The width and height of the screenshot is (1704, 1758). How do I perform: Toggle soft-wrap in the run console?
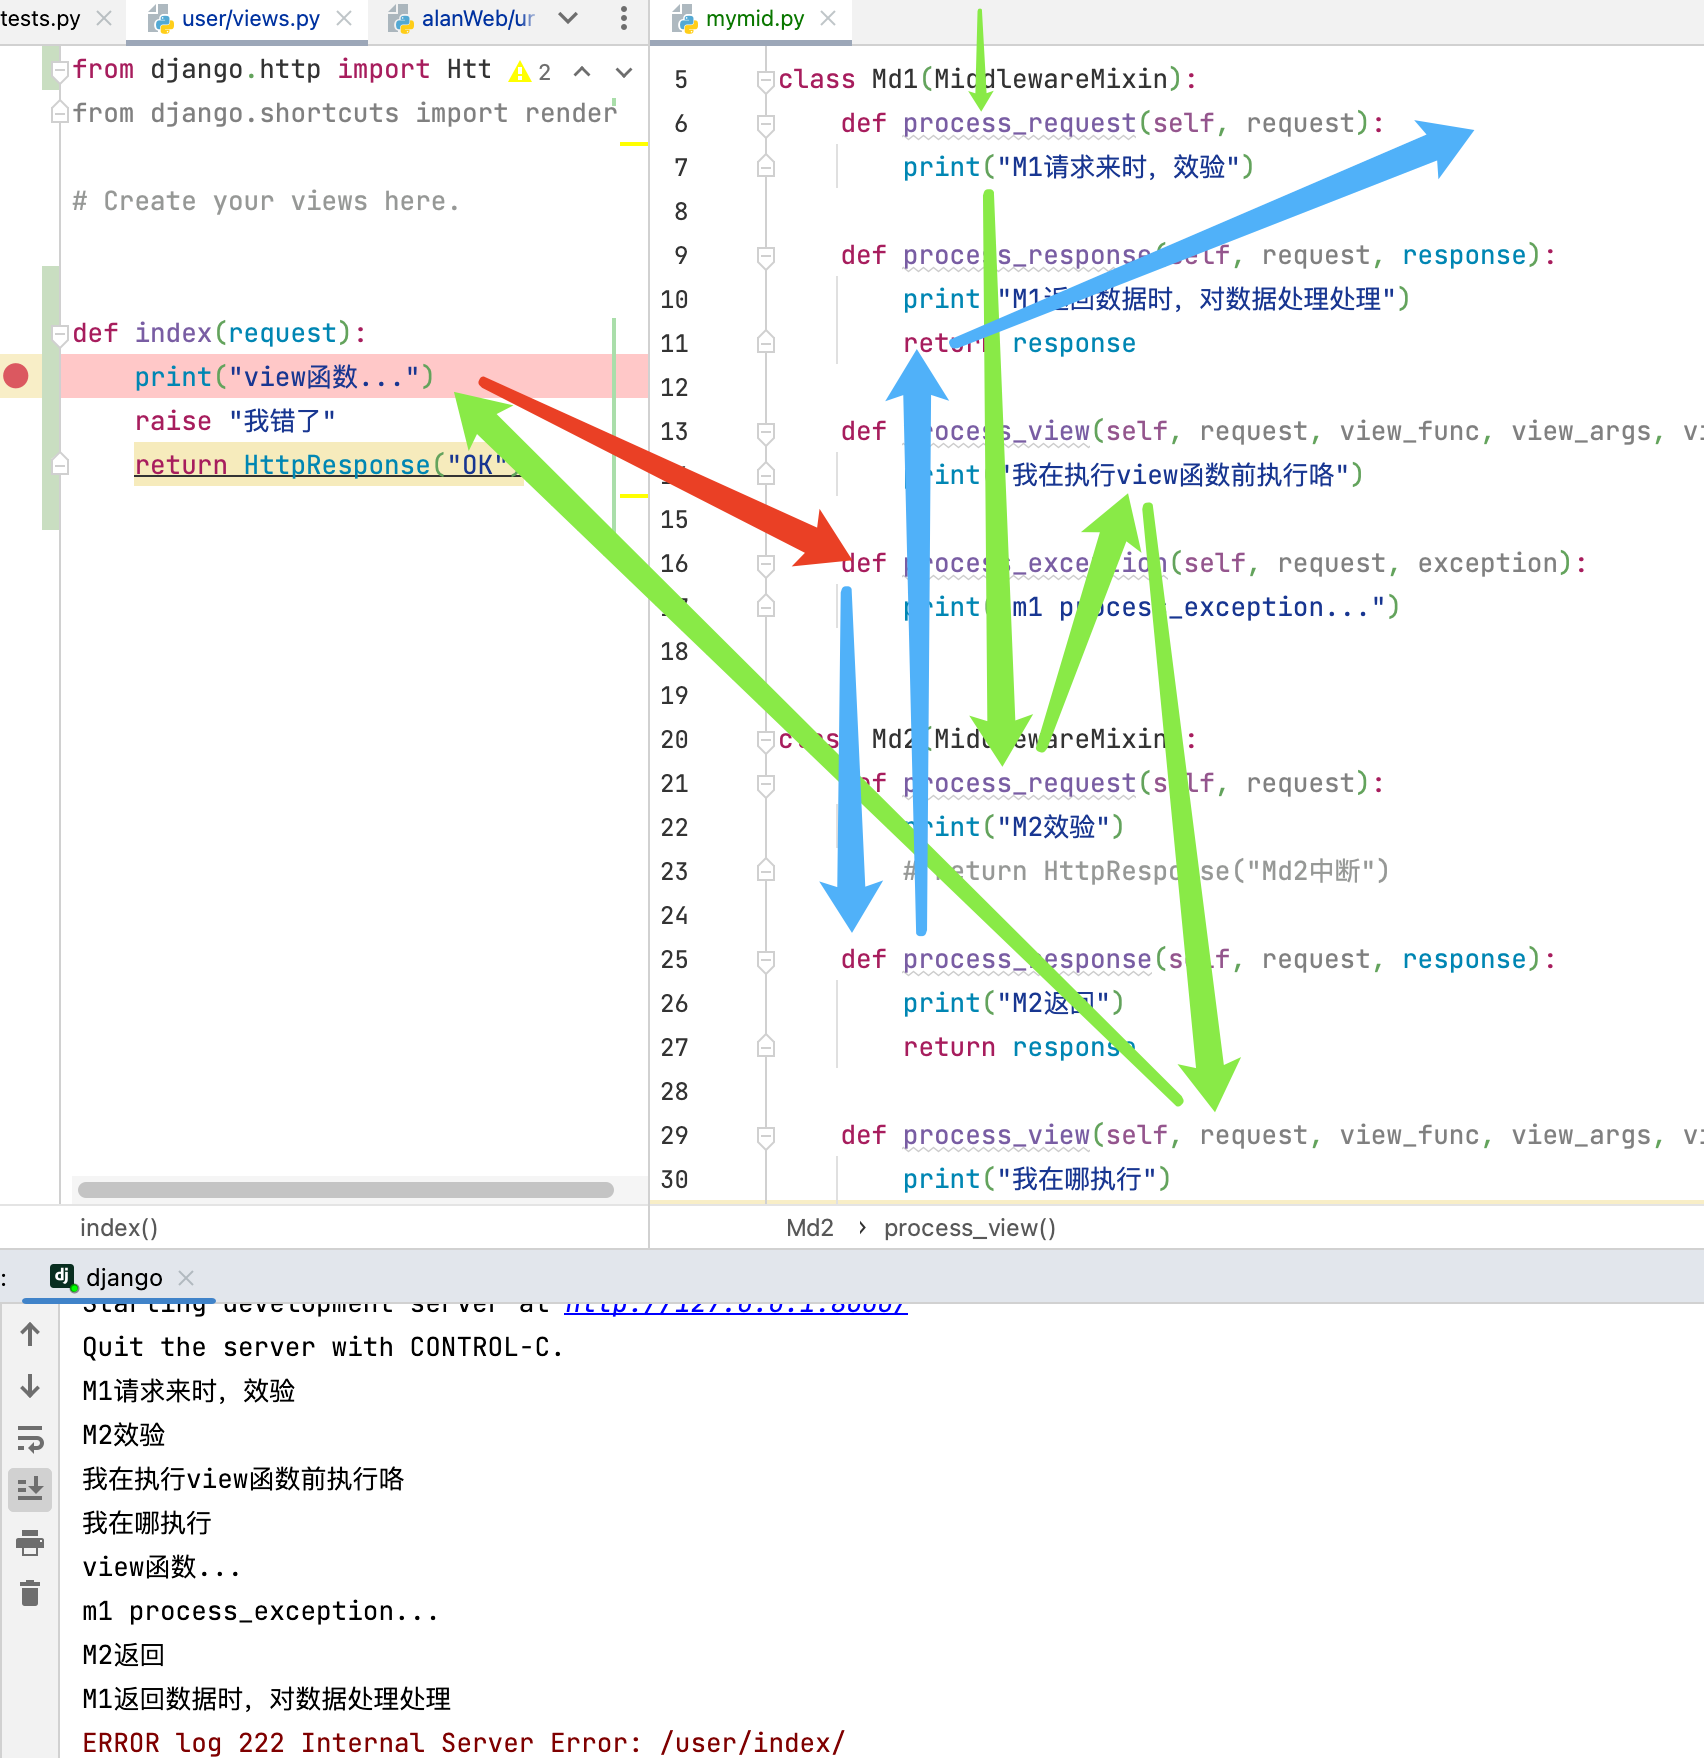pyautogui.click(x=30, y=1439)
